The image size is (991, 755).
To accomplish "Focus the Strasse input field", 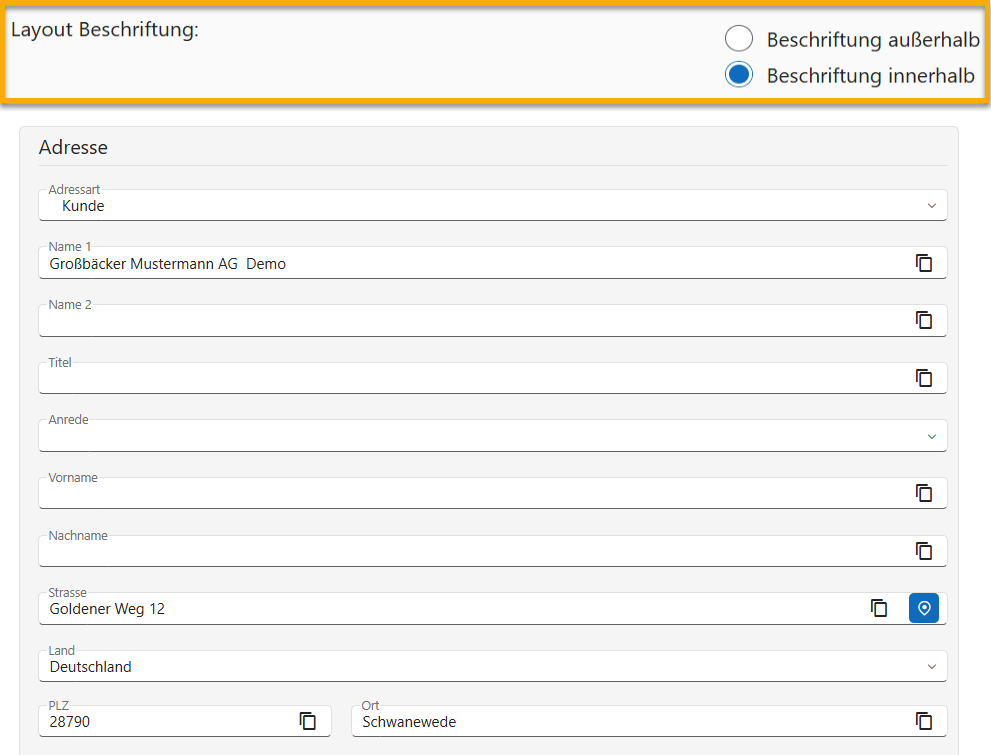I will click(450, 609).
